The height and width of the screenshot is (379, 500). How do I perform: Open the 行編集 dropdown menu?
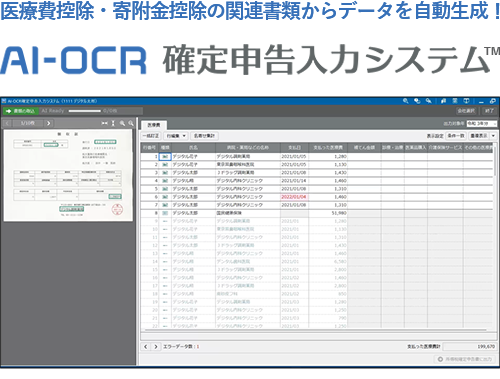pyautogui.click(x=176, y=136)
